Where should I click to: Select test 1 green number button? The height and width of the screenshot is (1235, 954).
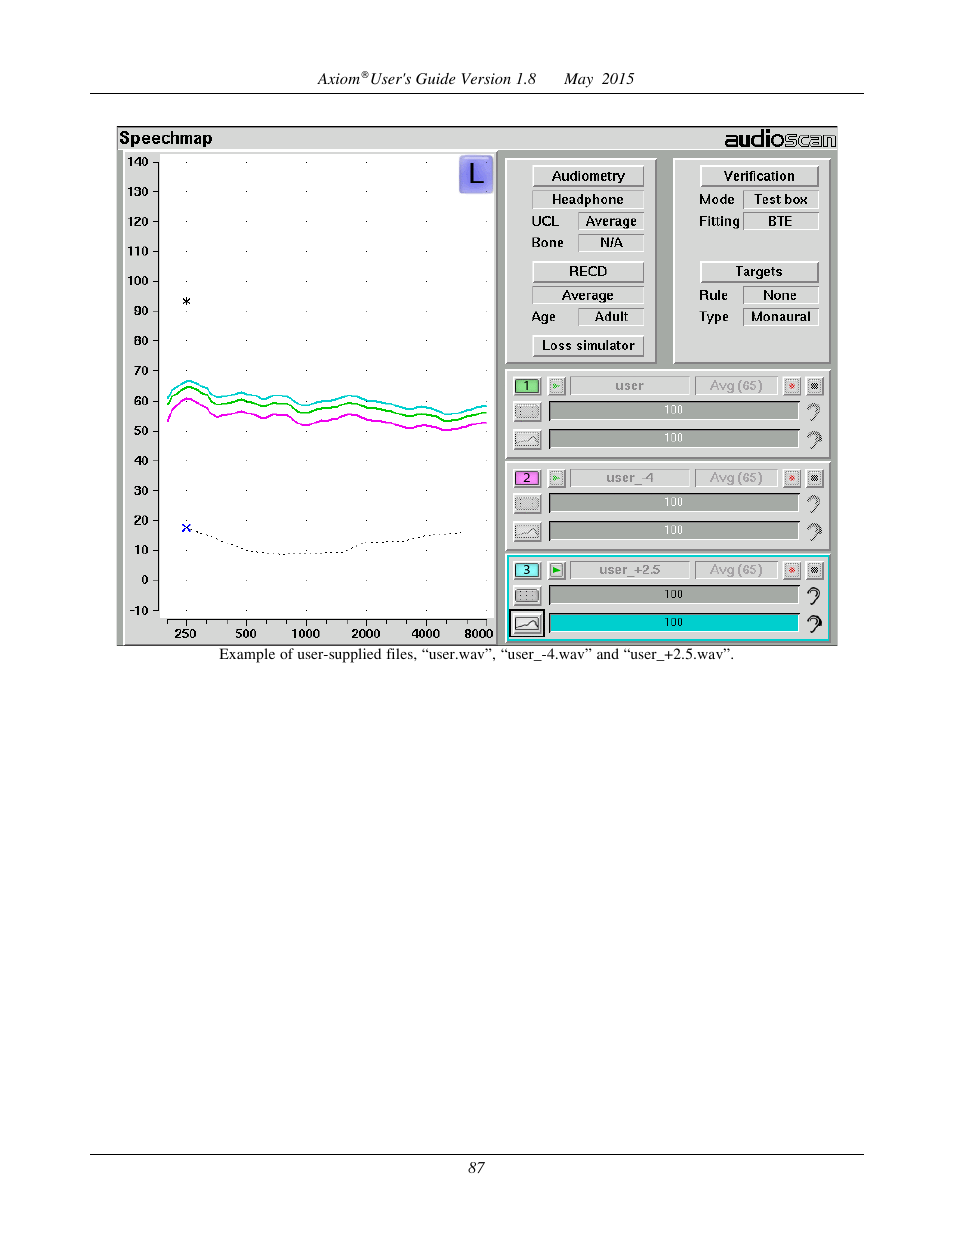click(x=527, y=386)
